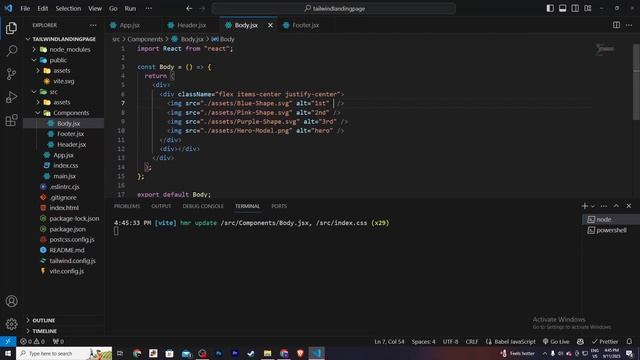
Task: Close the Body.jsx editor tab
Action: click(270, 25)
